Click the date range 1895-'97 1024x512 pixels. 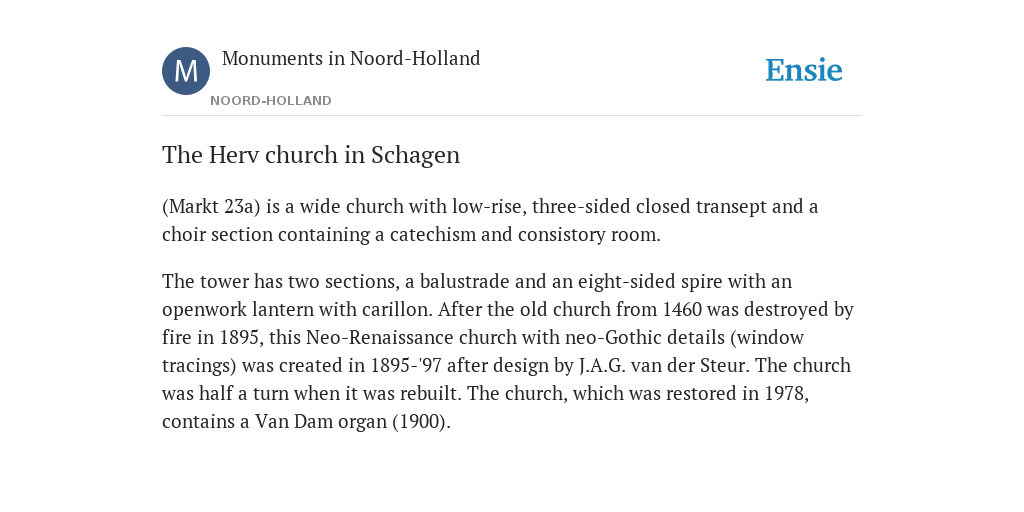tap(406, 365)
